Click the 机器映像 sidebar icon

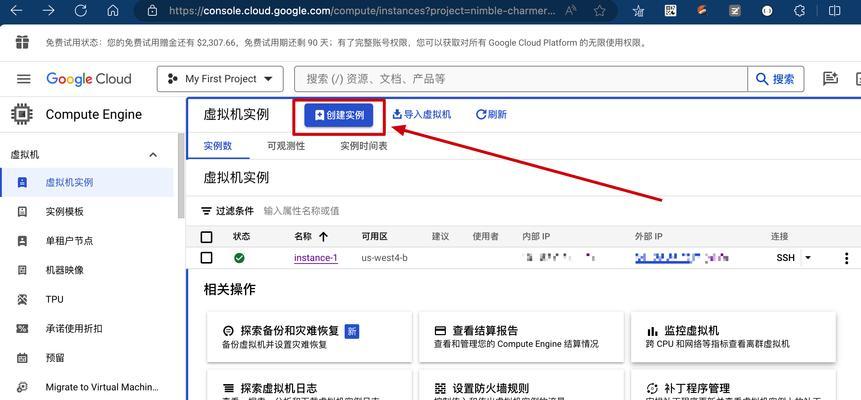(22, 270)
